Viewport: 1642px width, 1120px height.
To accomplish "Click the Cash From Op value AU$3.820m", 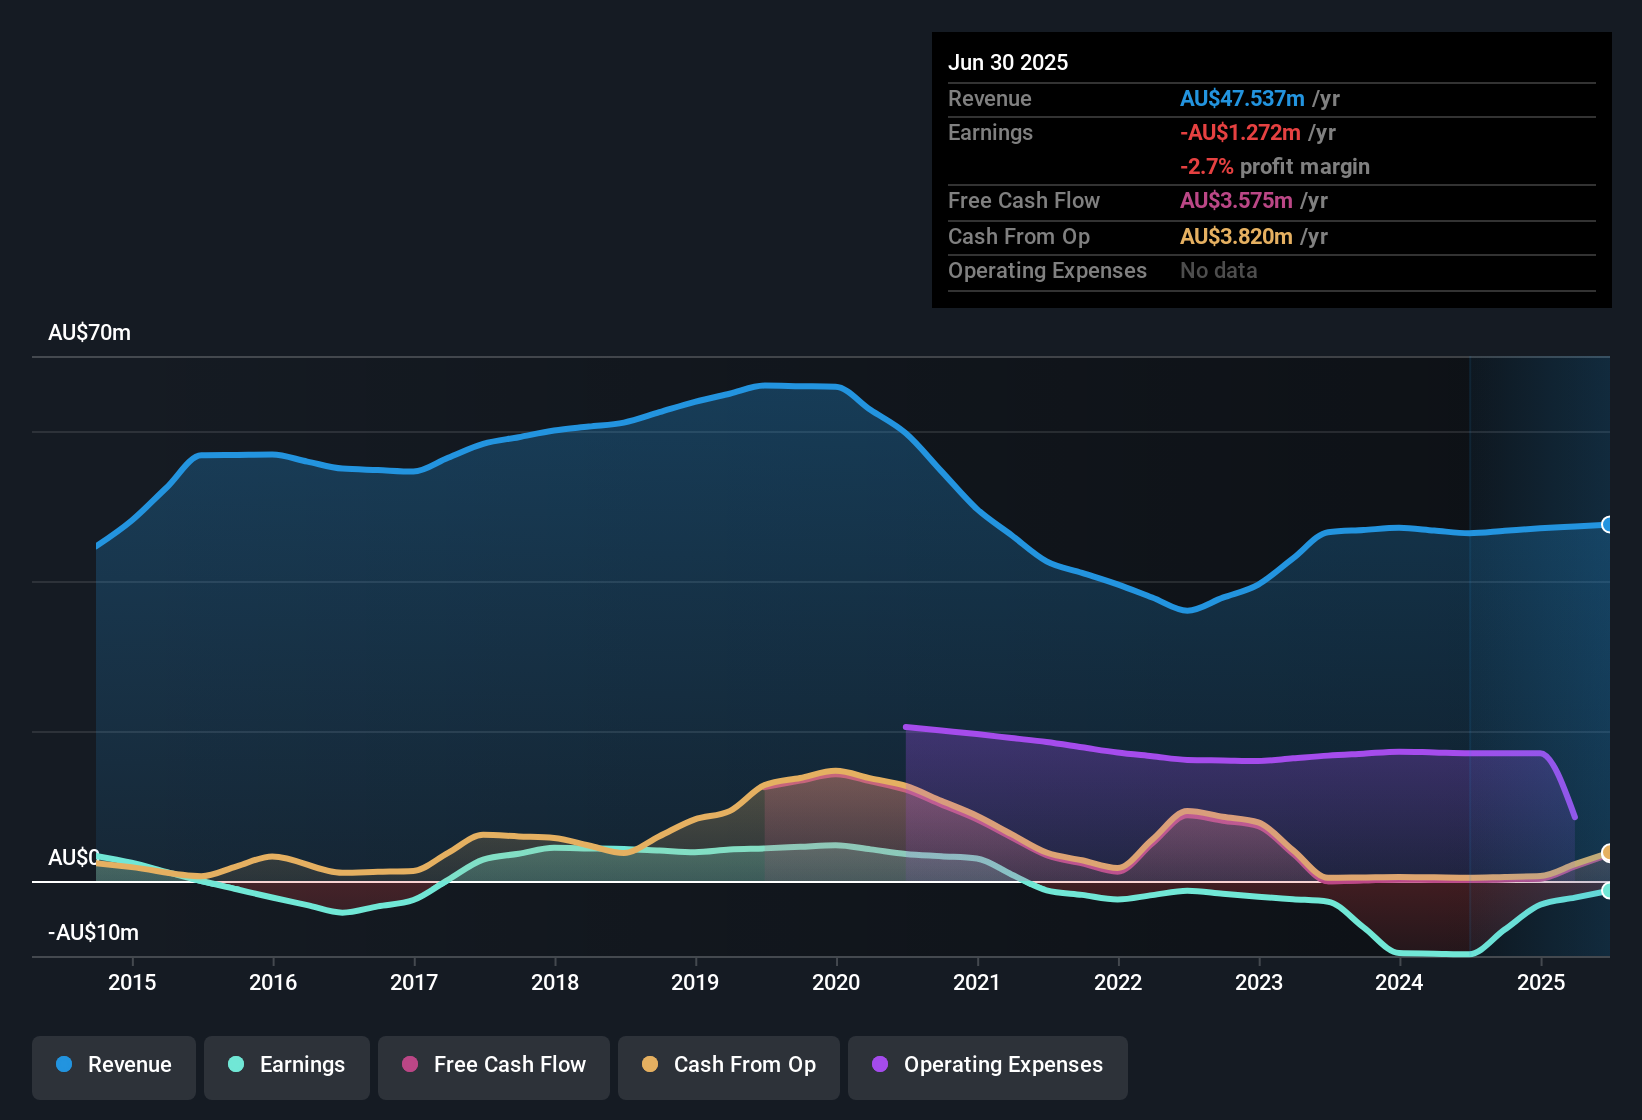I will [x=1235, y=236].
